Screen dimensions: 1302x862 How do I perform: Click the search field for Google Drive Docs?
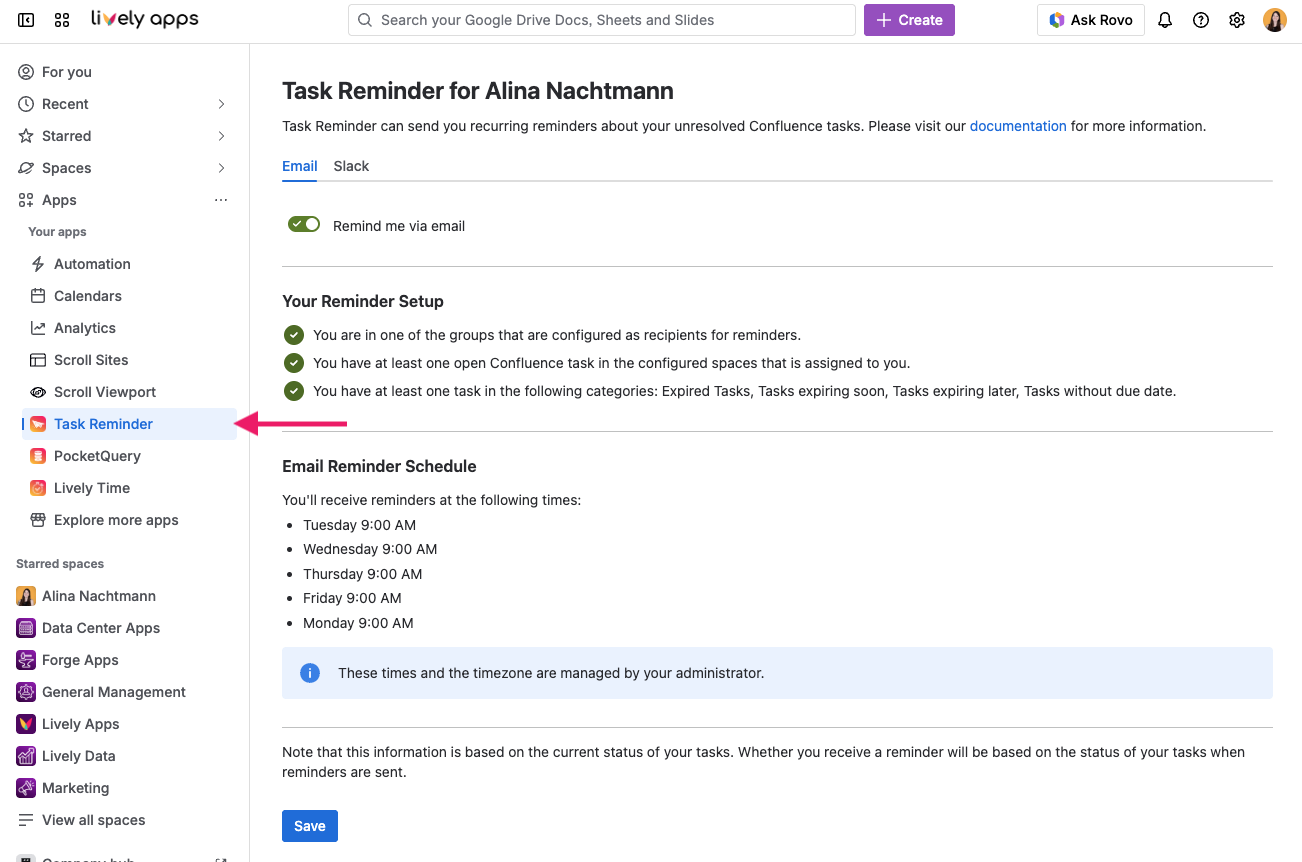pos(601,19)
